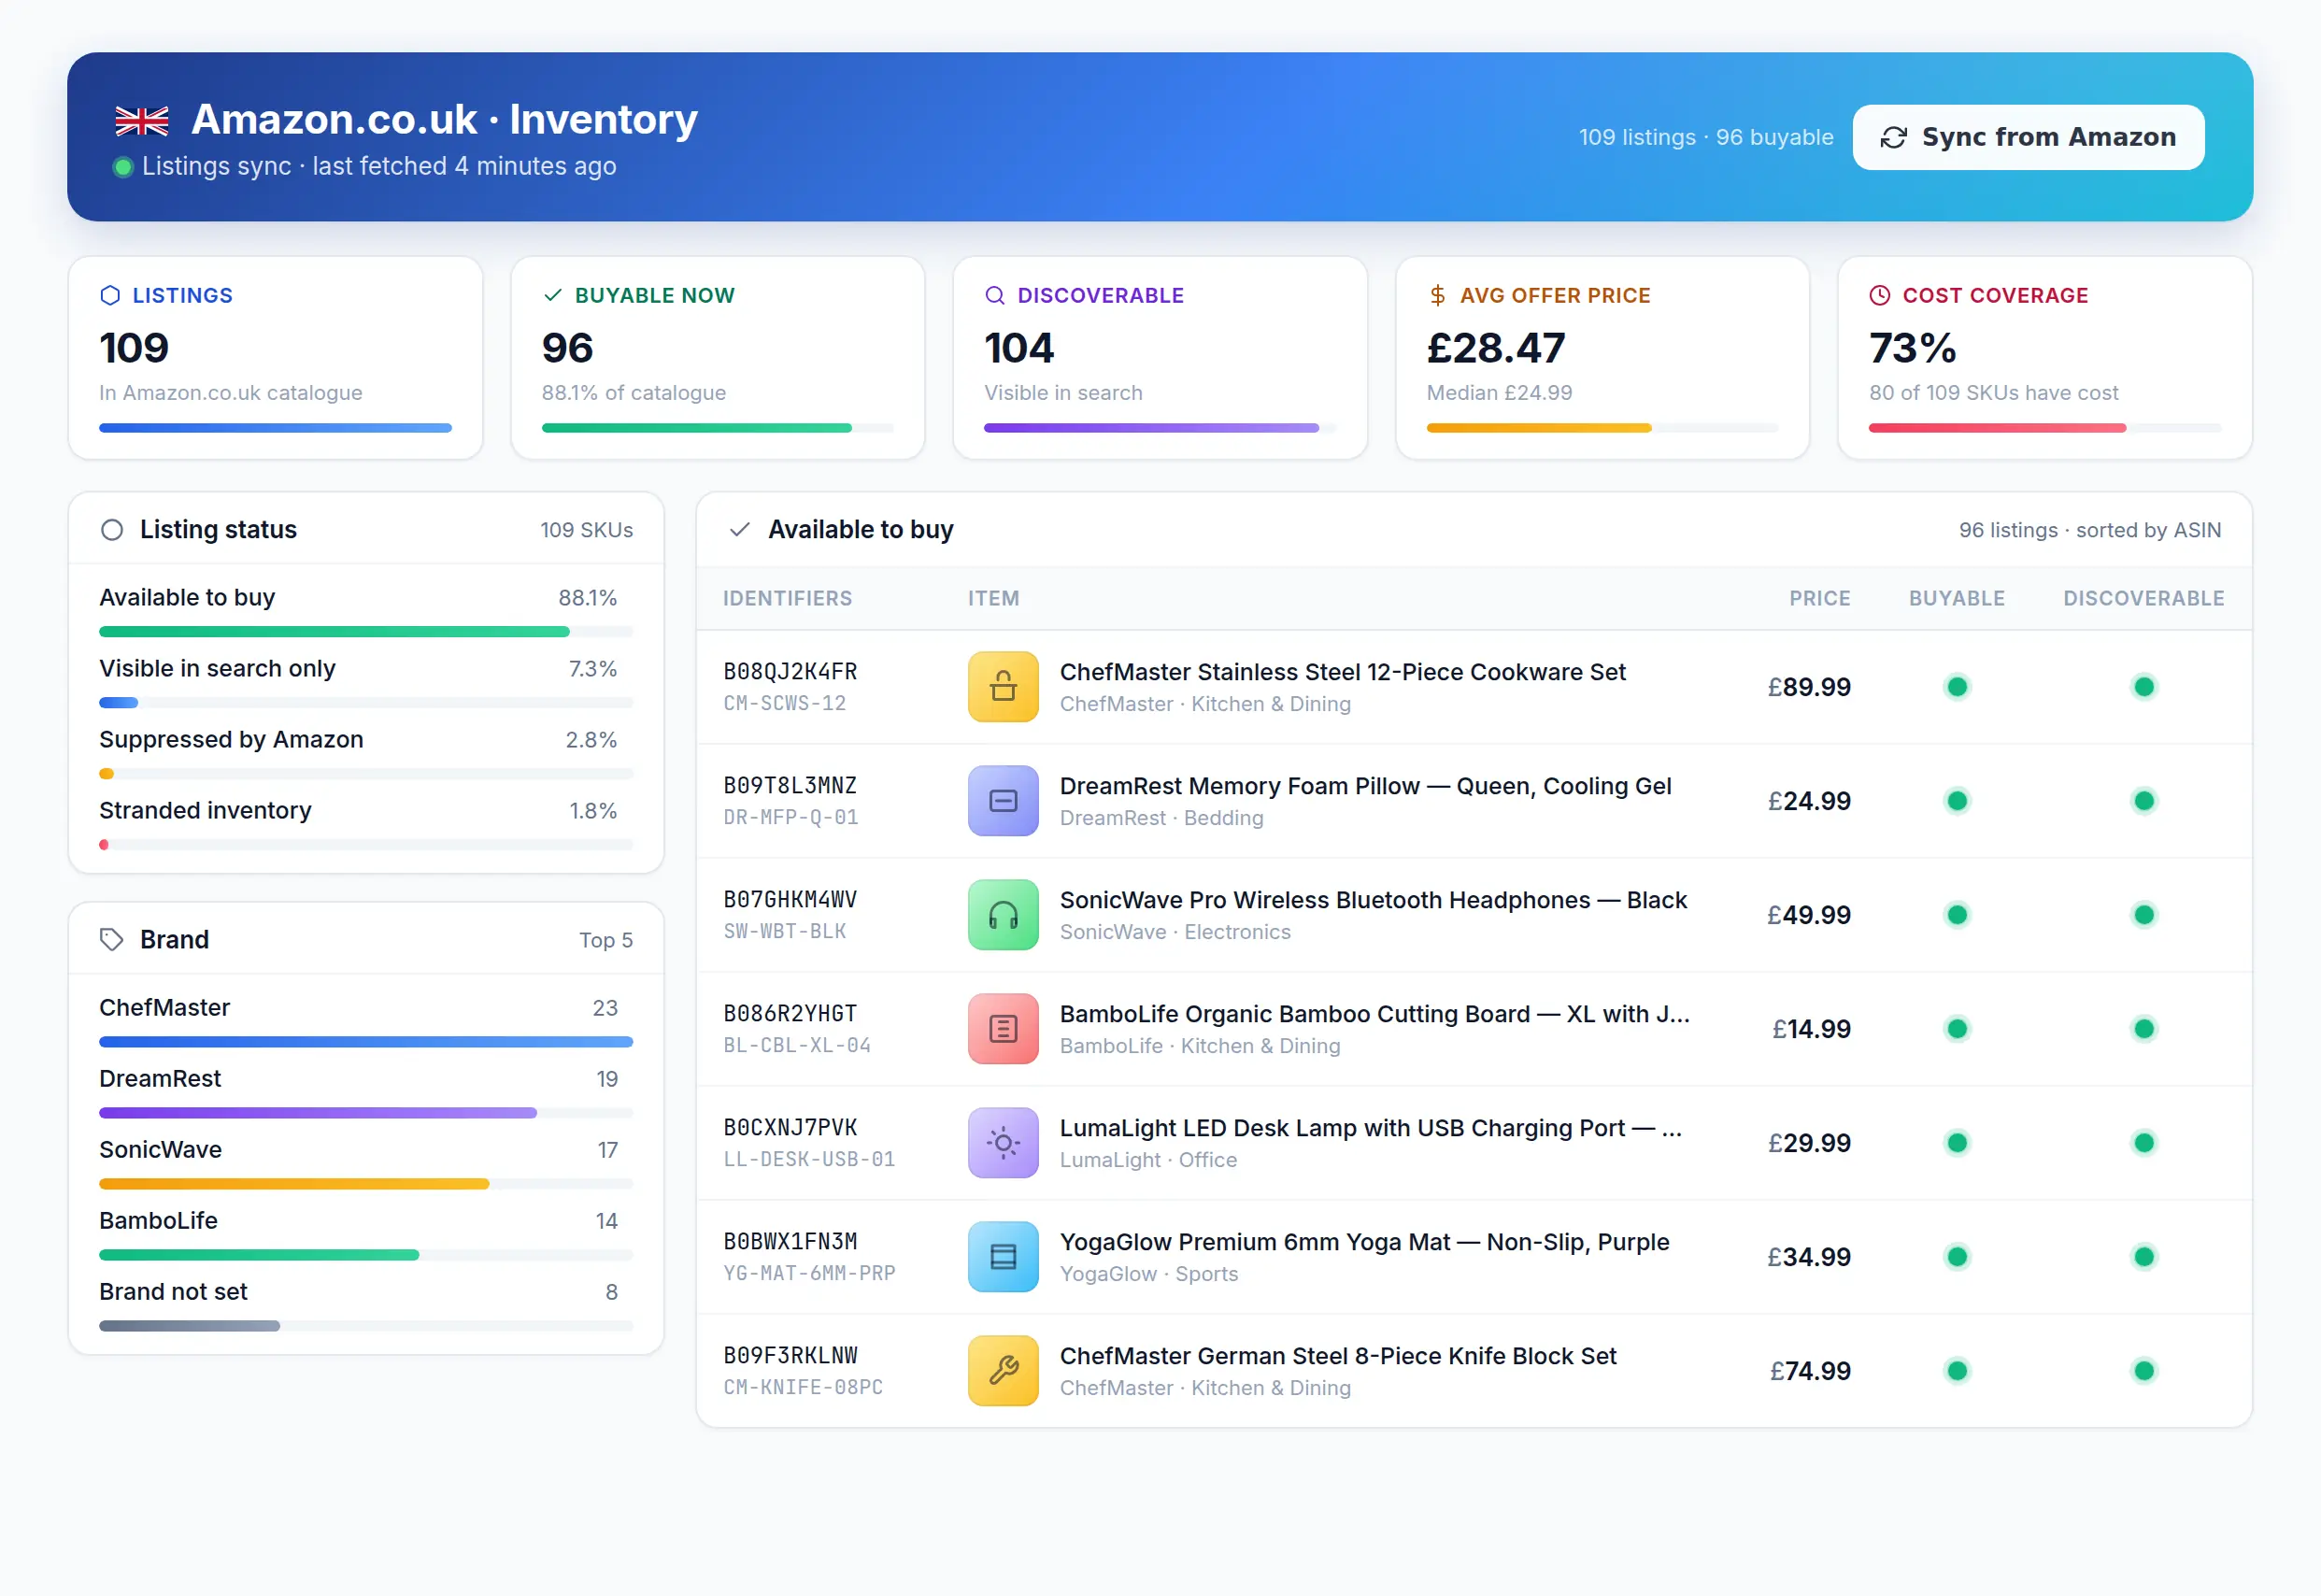Click the DreamRest pillow product icon

[1003, 801]
